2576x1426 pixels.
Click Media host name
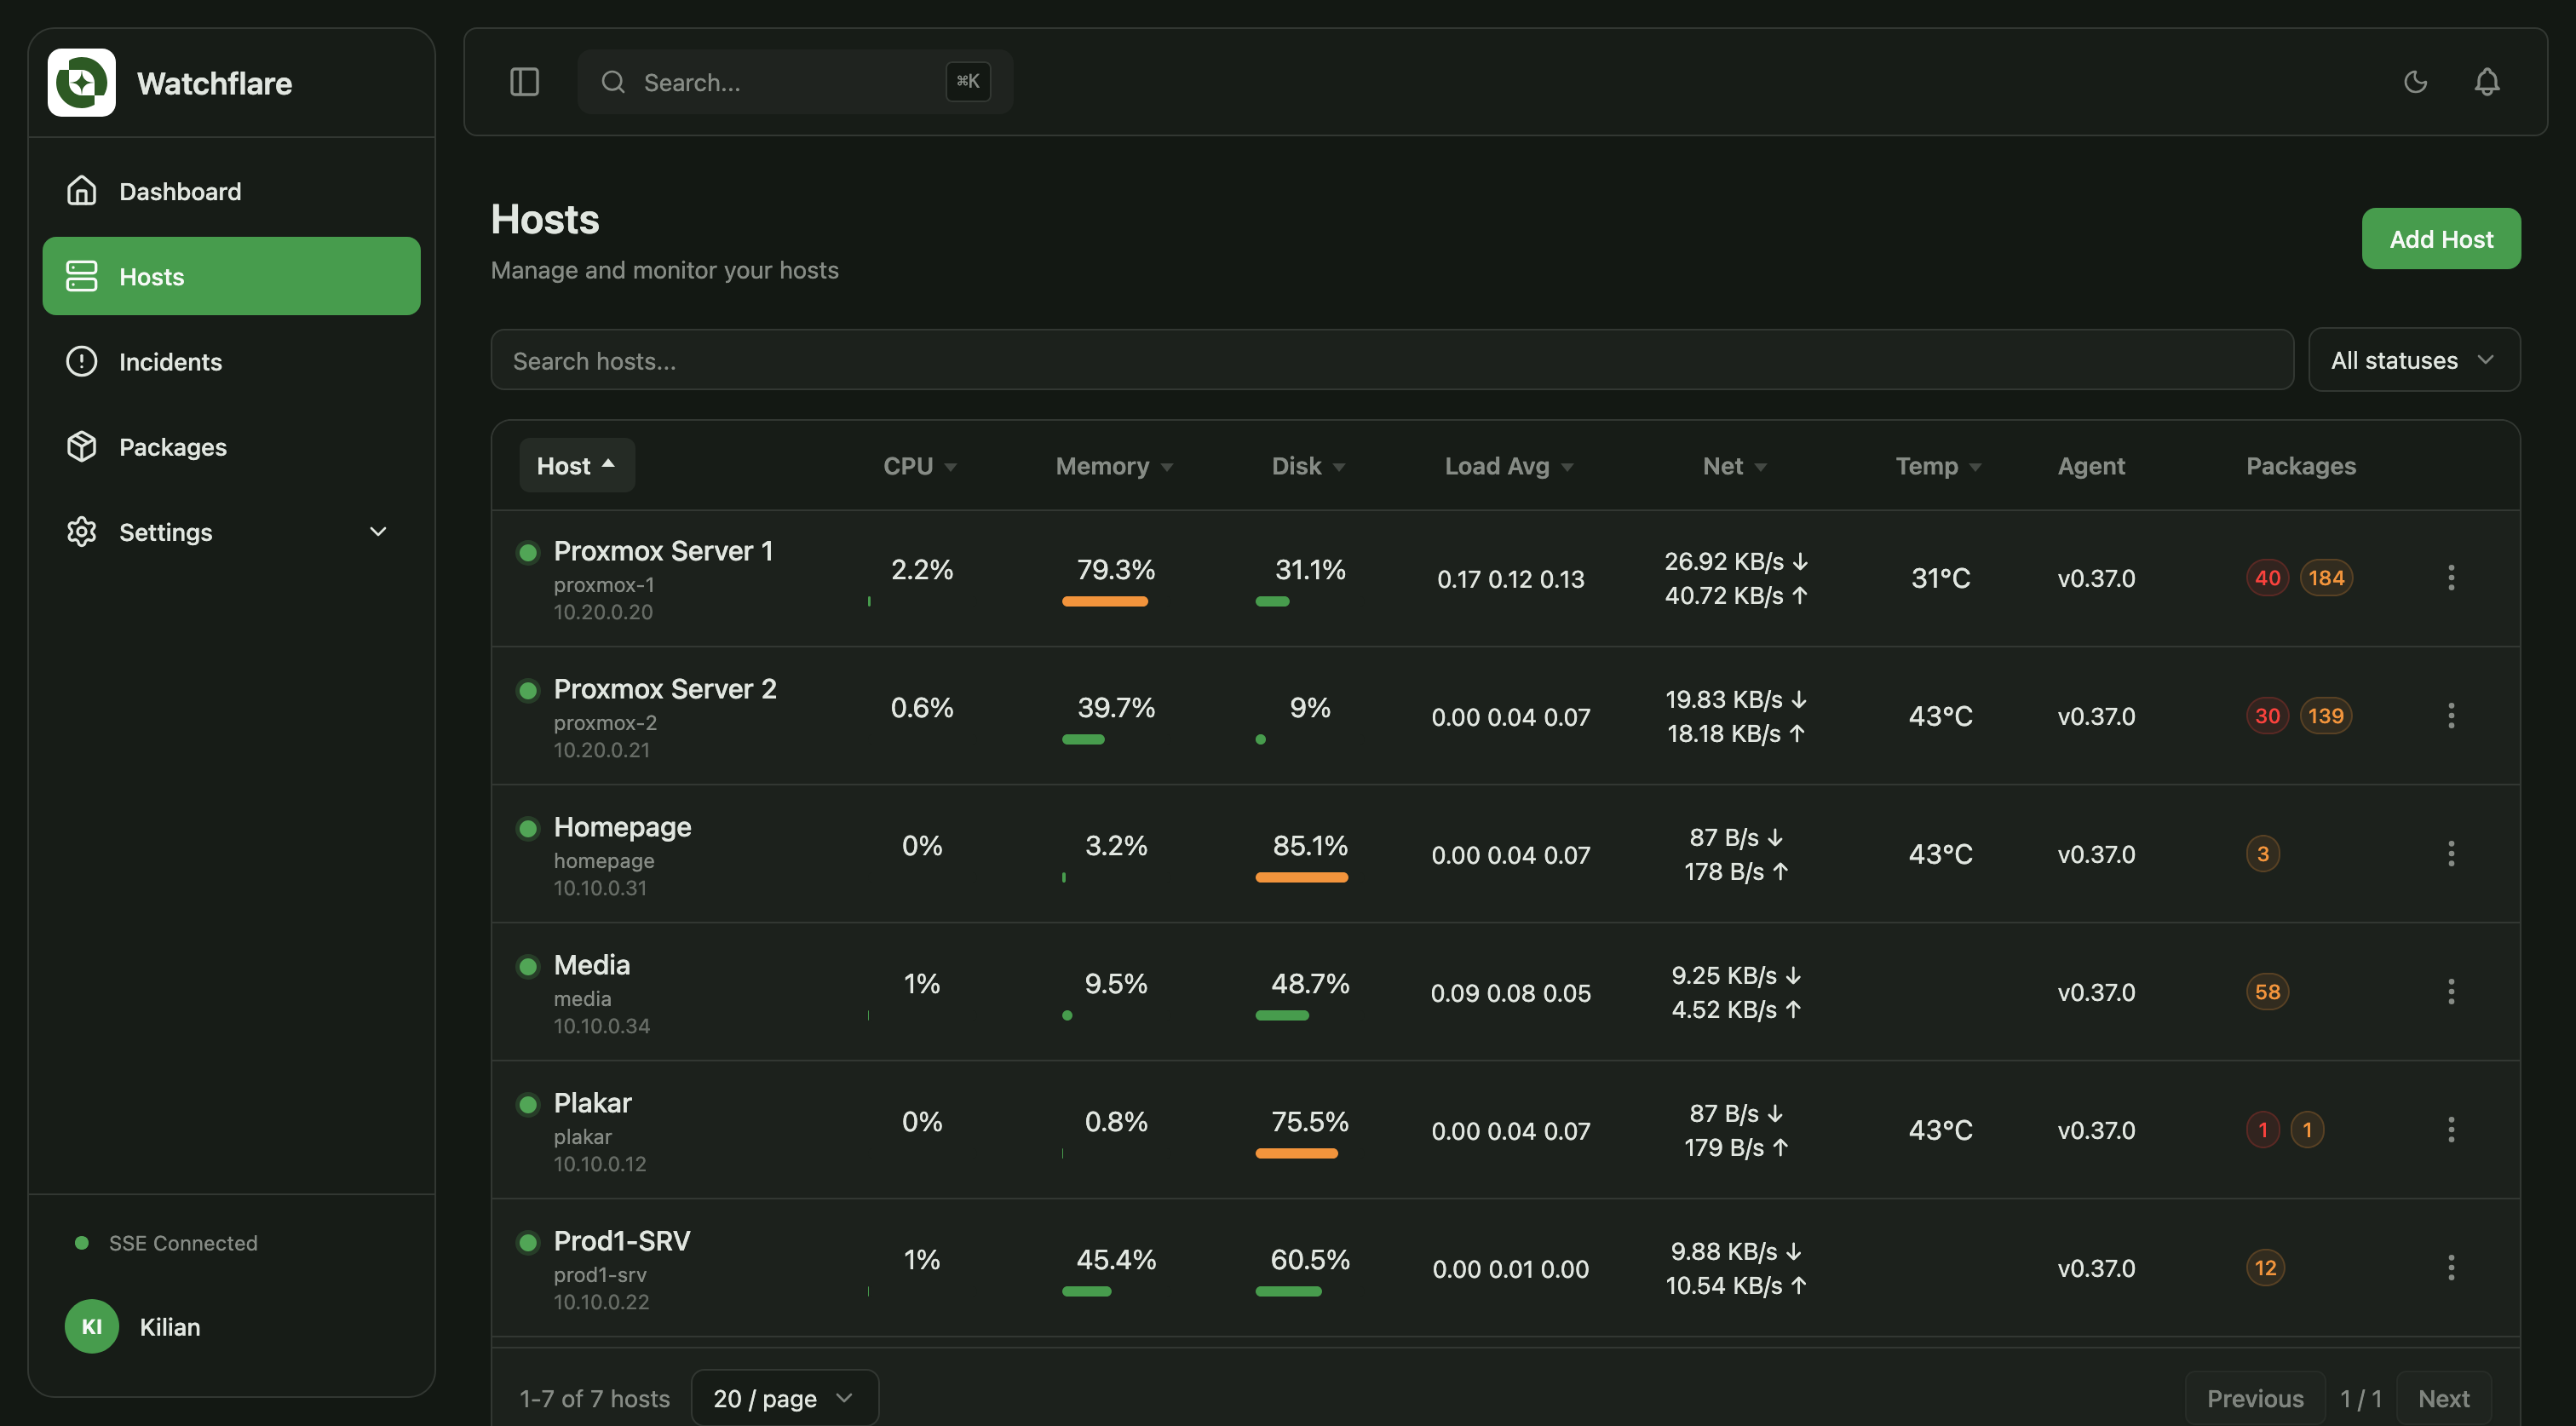coord(591,964)
